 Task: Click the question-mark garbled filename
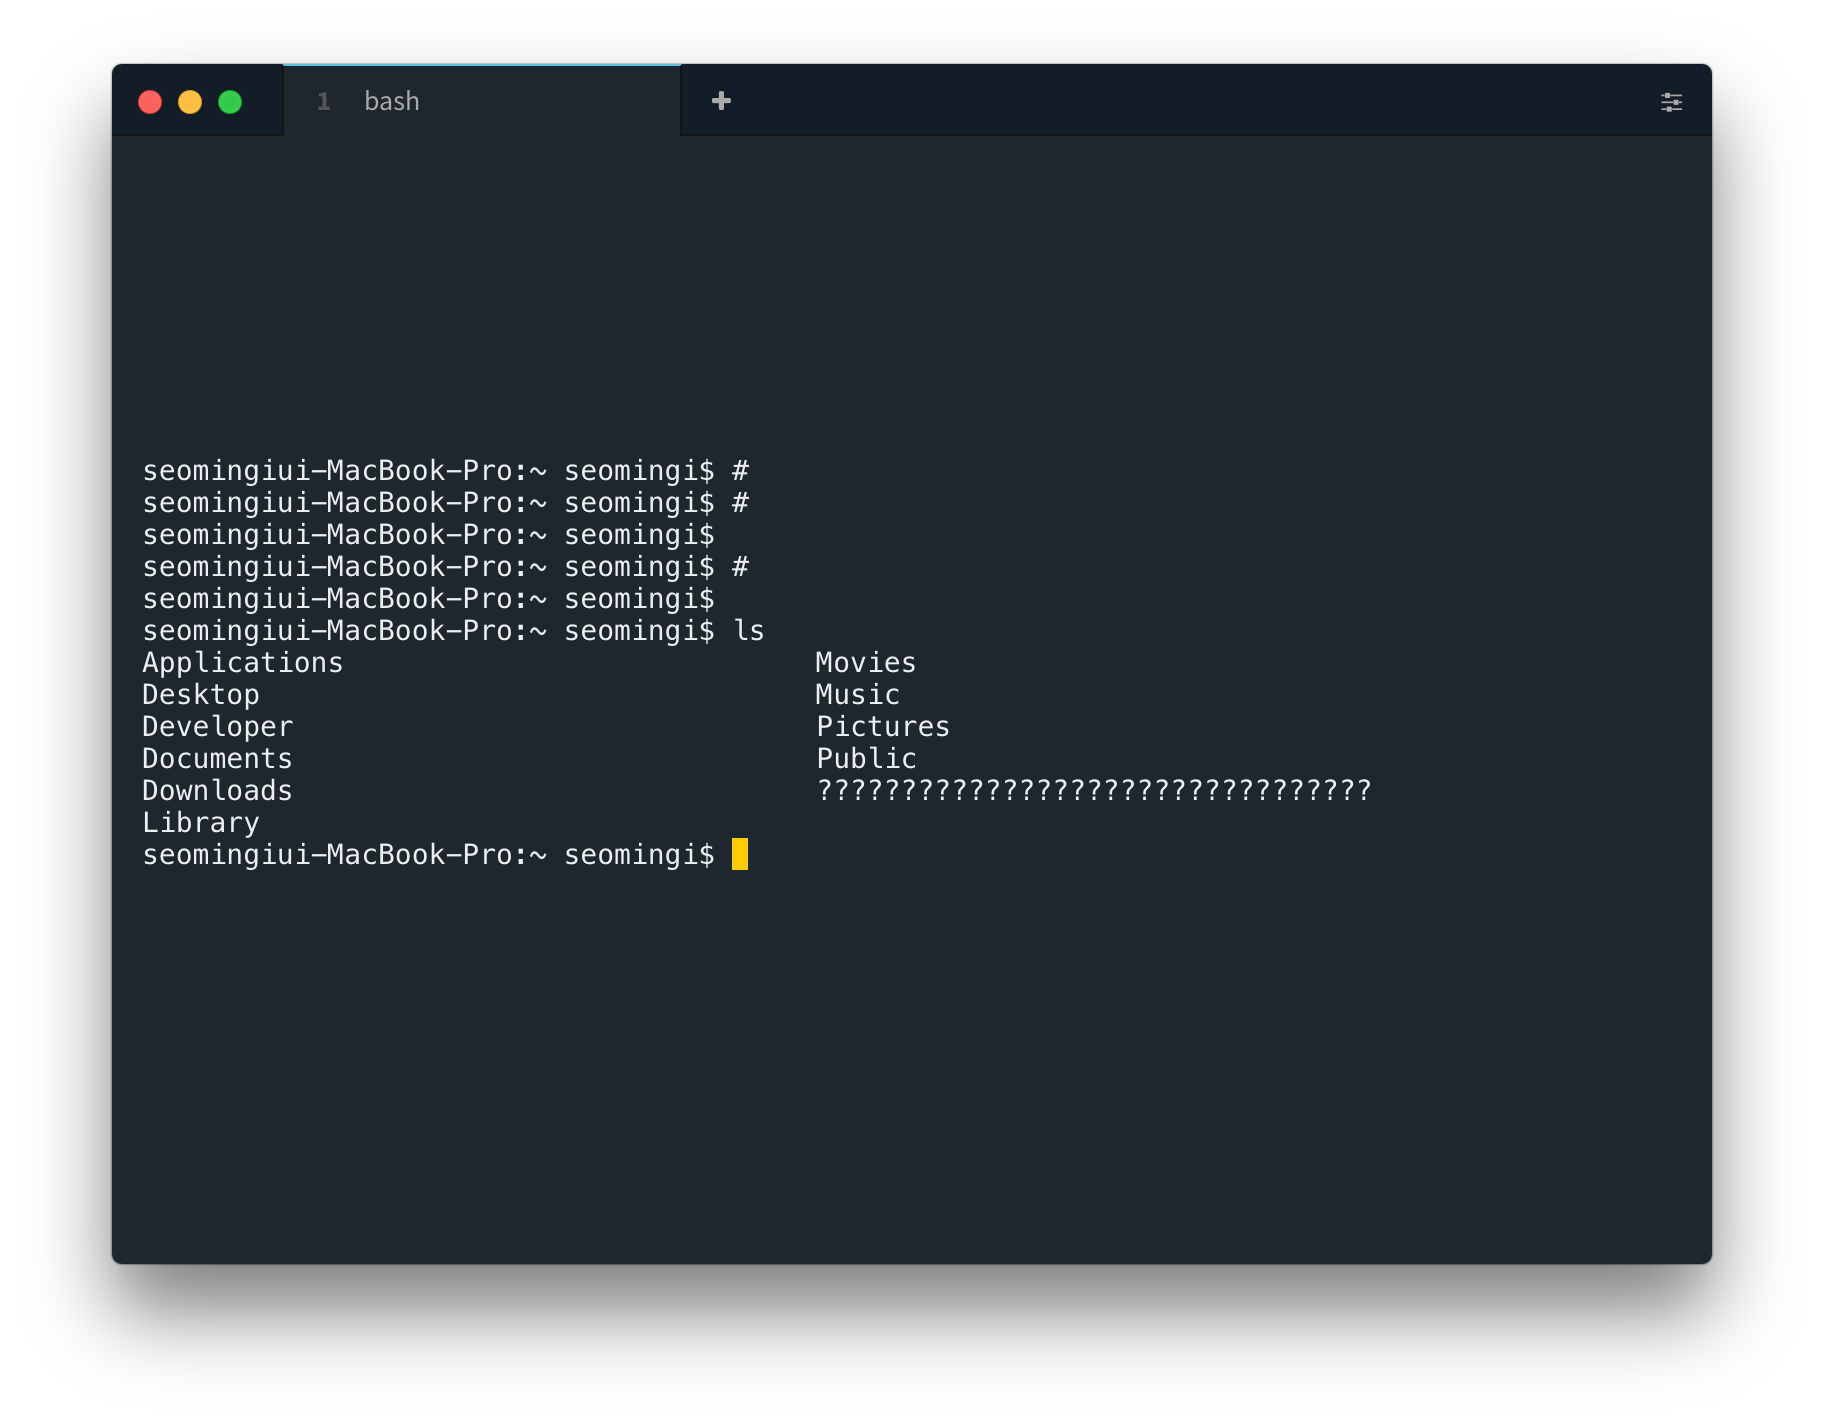click(1095, 790)
